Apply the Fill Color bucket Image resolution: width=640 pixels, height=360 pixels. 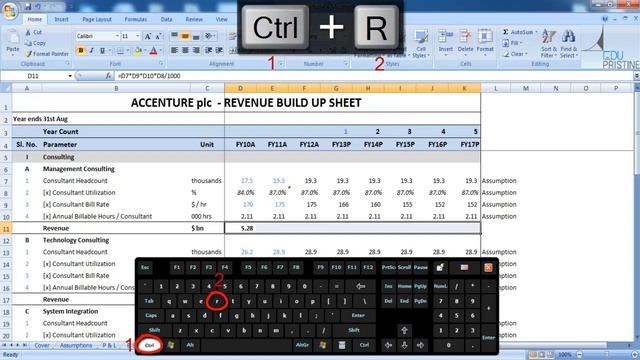tap(138, 51)
